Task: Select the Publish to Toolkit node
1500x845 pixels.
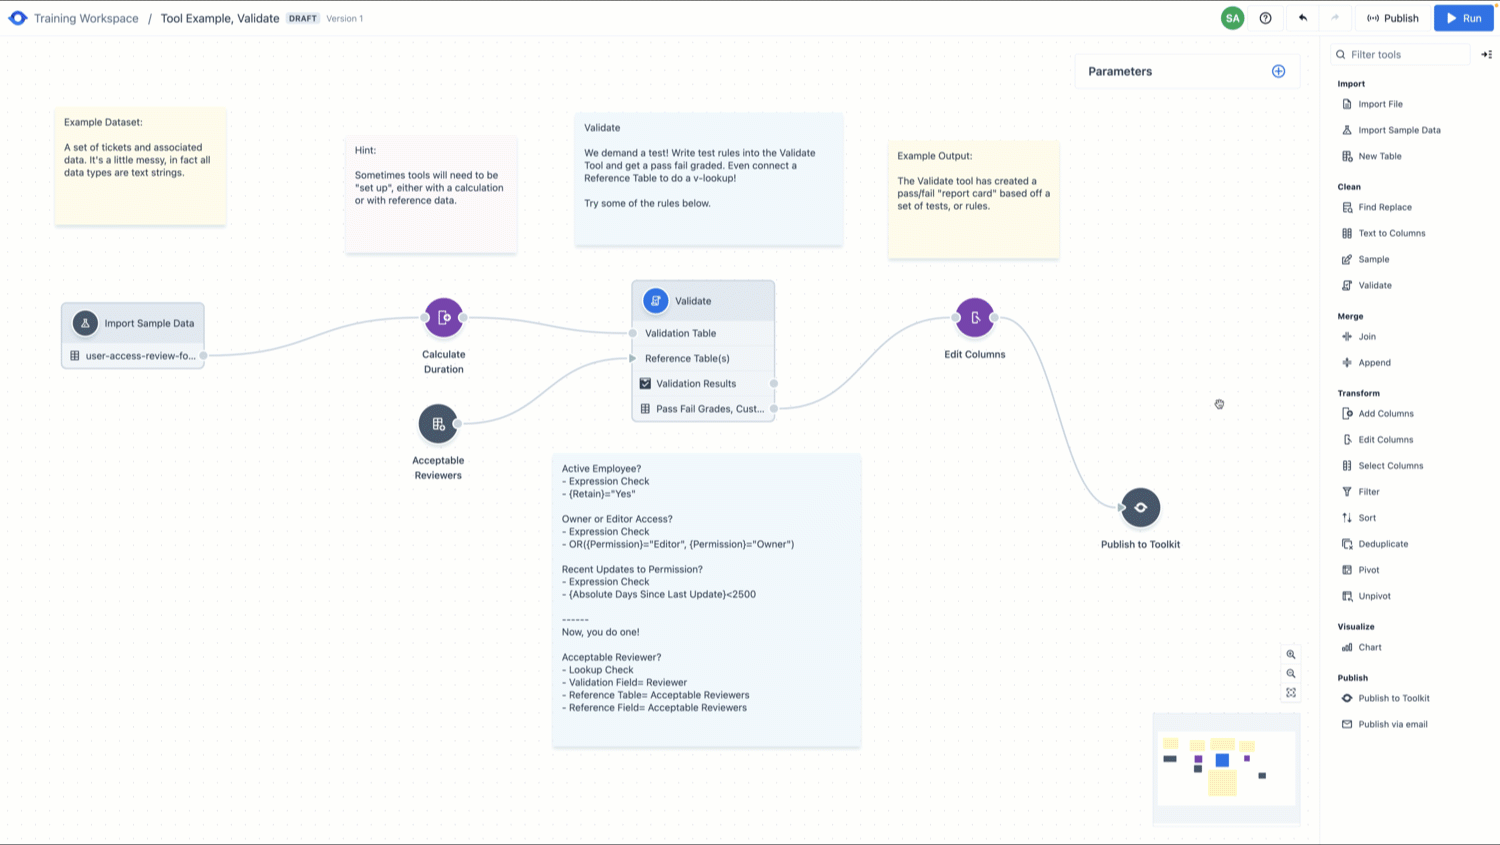Action: 1140,508
